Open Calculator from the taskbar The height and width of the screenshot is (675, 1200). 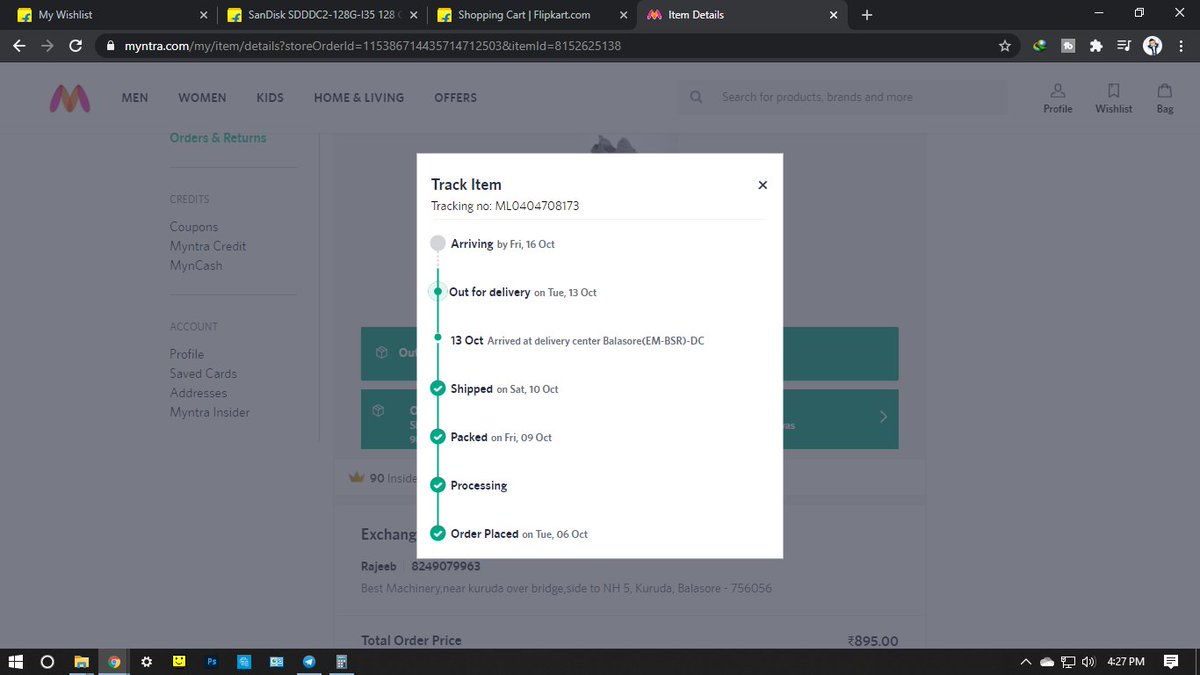[x=342, y=662]
